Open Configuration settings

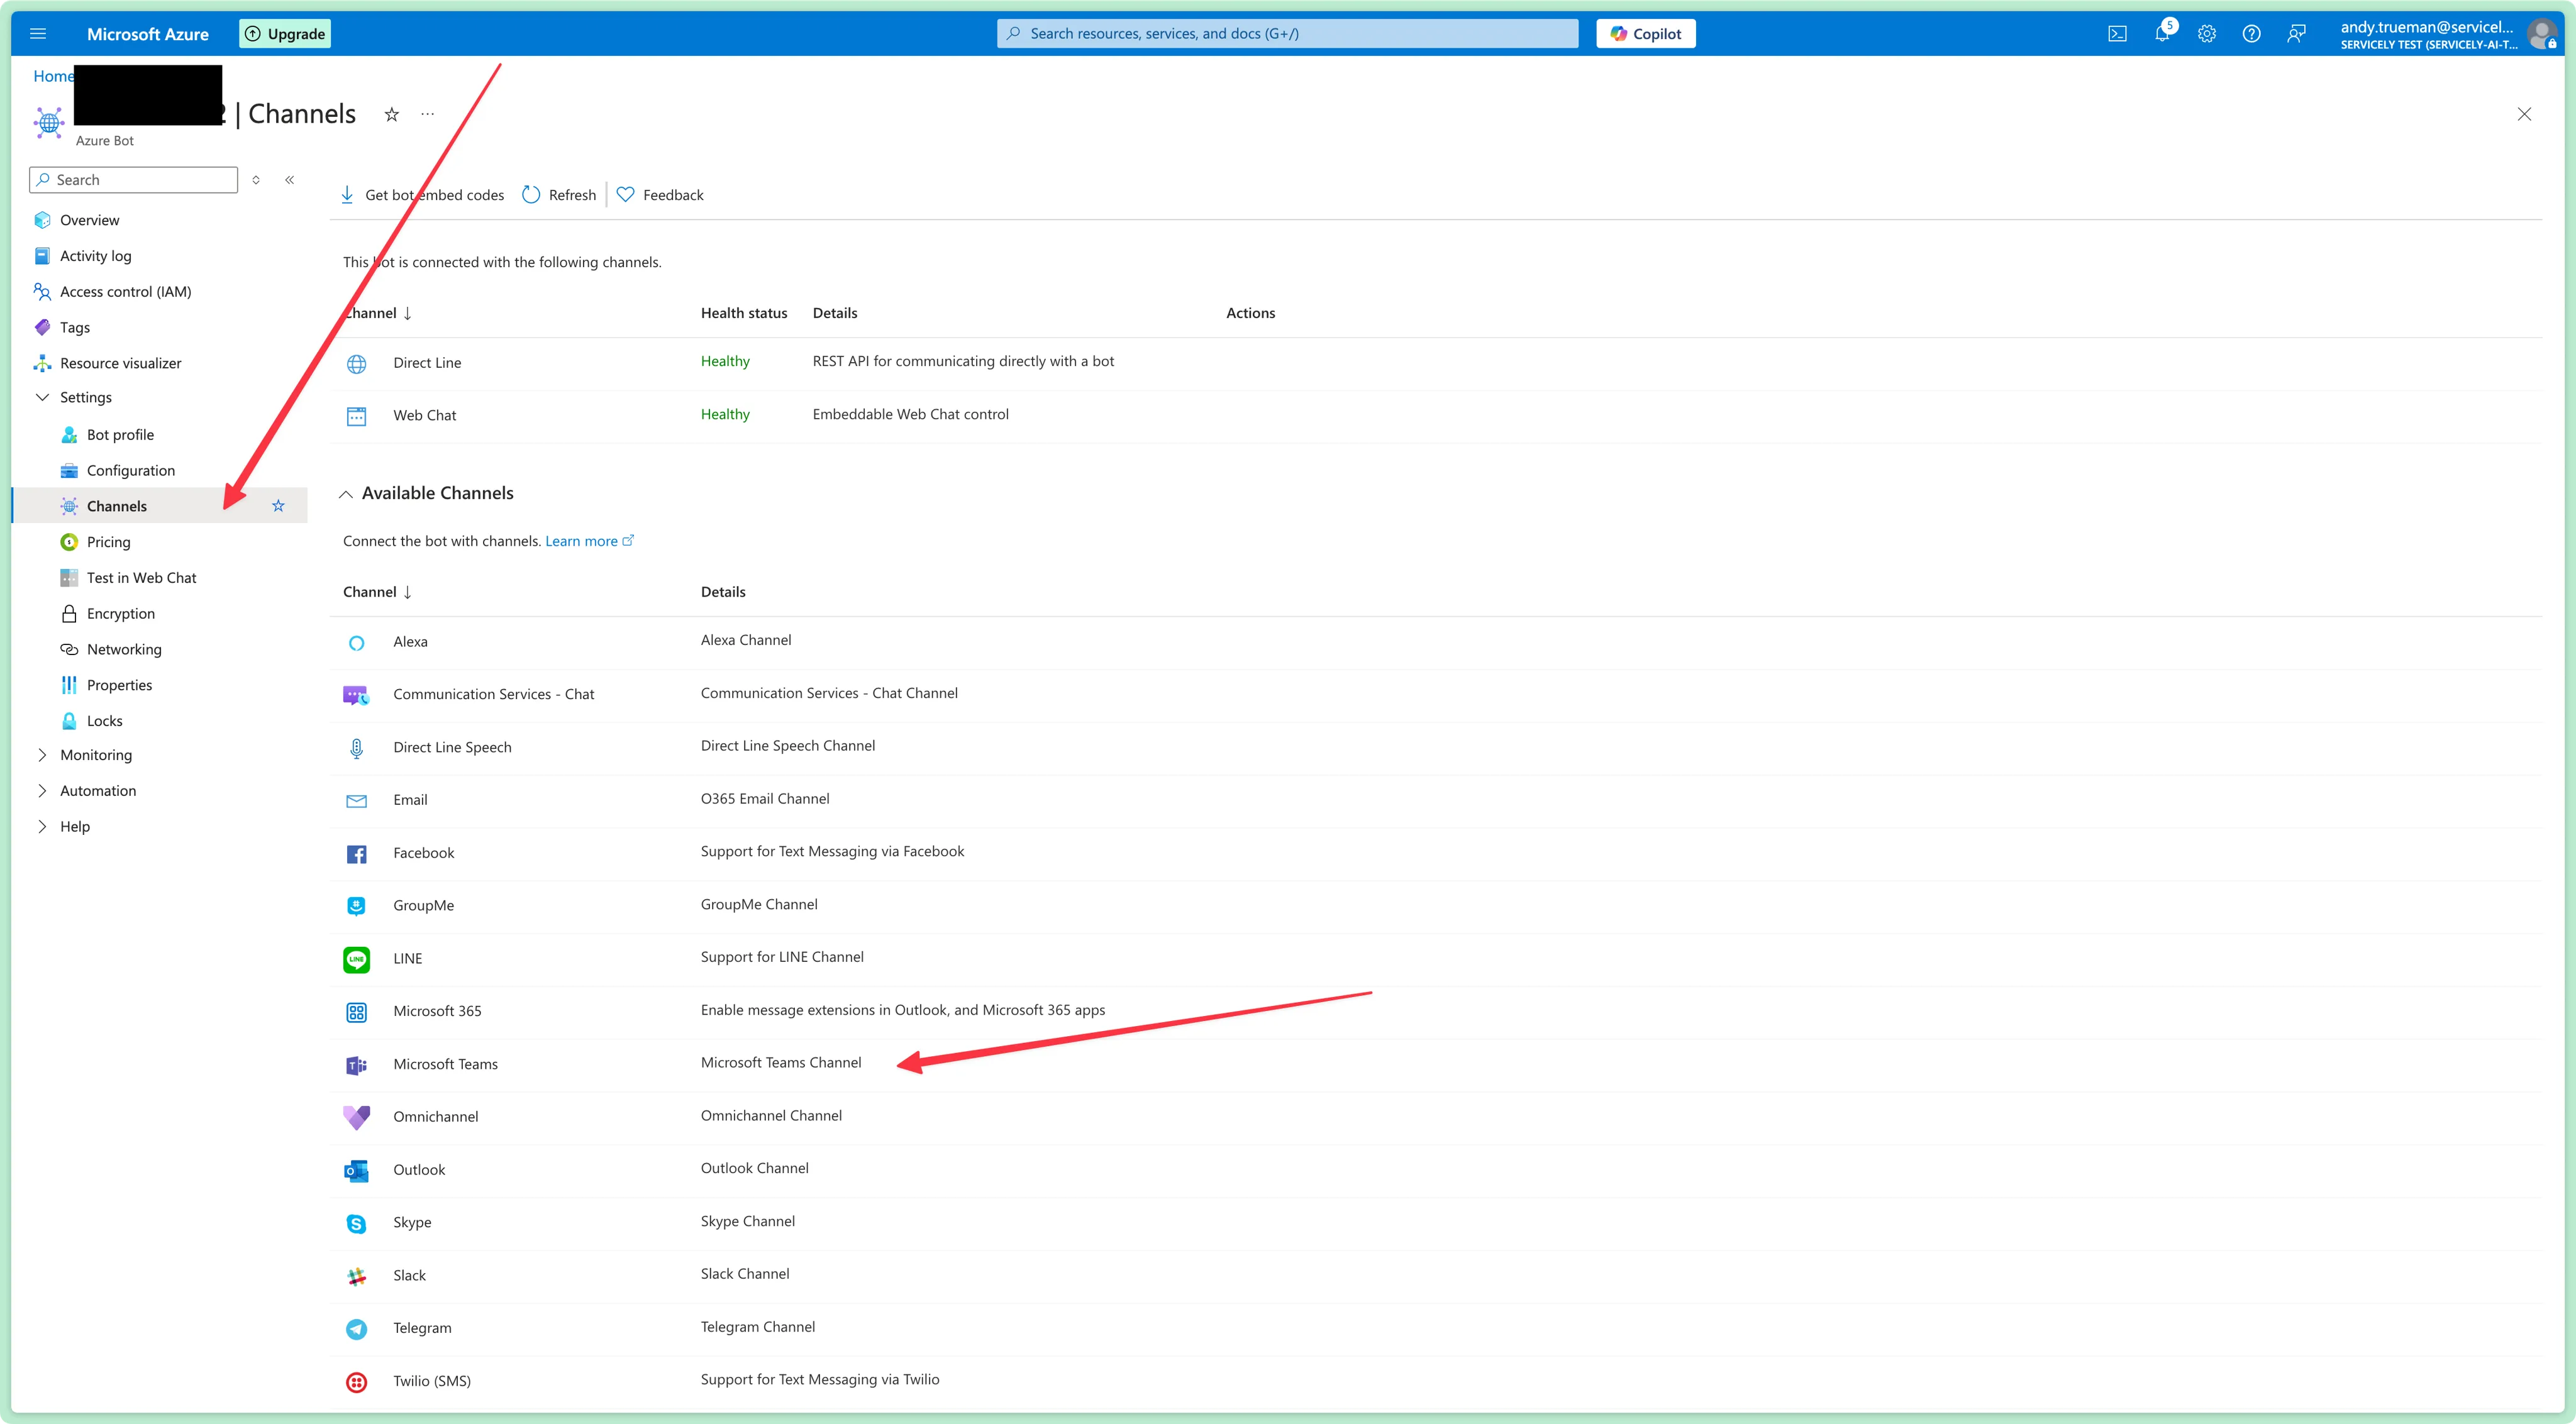coord(130,471)
